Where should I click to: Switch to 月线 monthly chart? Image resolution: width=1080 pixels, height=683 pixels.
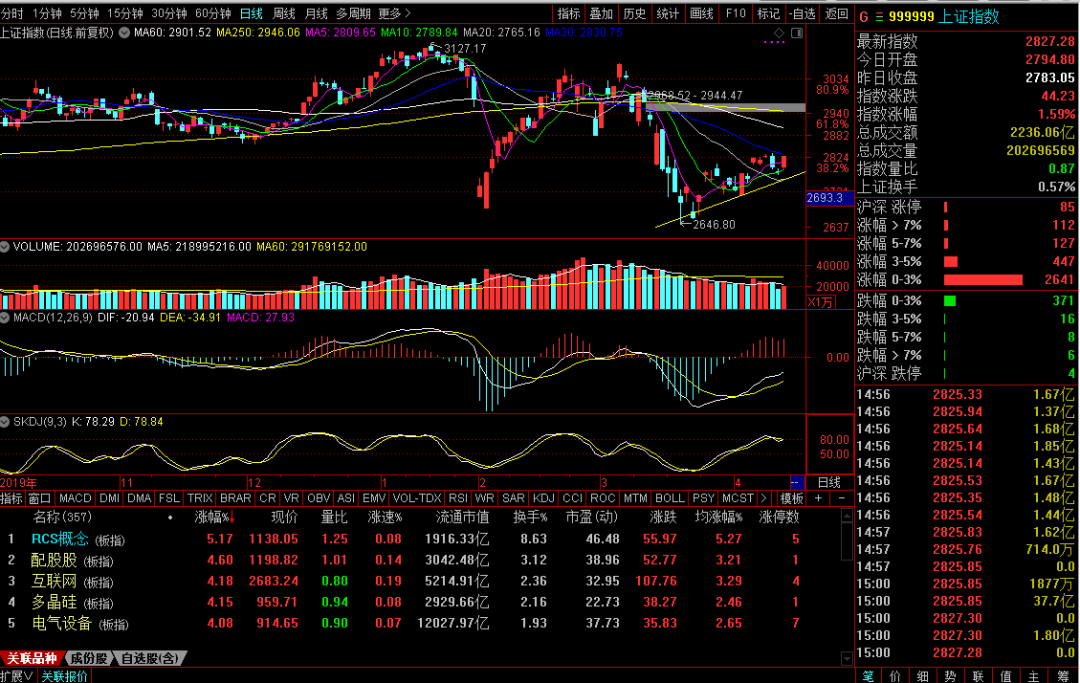coord(316,13)
